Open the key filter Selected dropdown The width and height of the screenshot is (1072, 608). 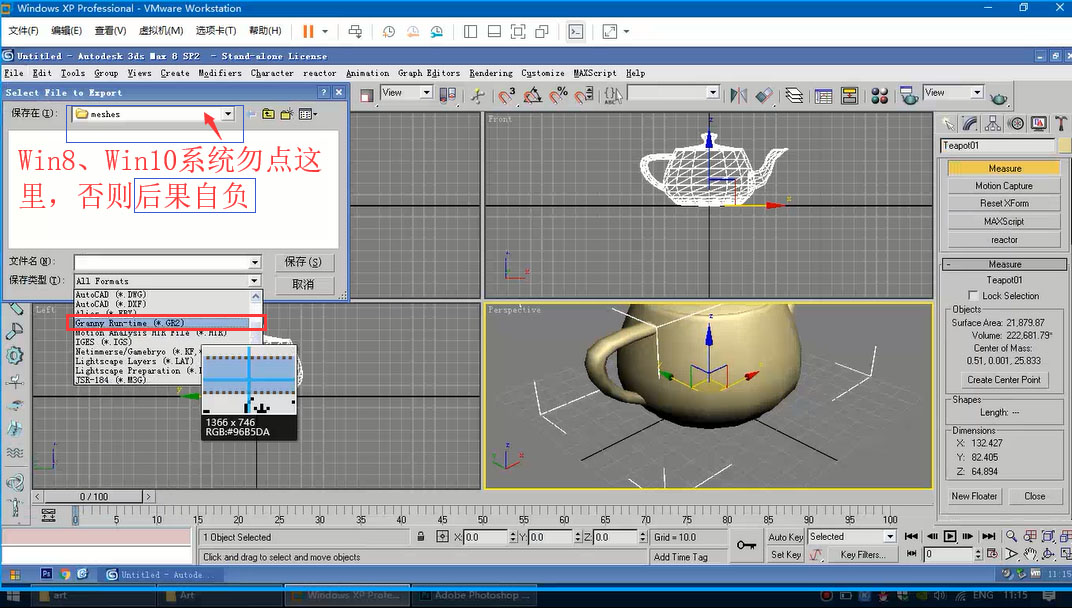[x=889, y=537]
